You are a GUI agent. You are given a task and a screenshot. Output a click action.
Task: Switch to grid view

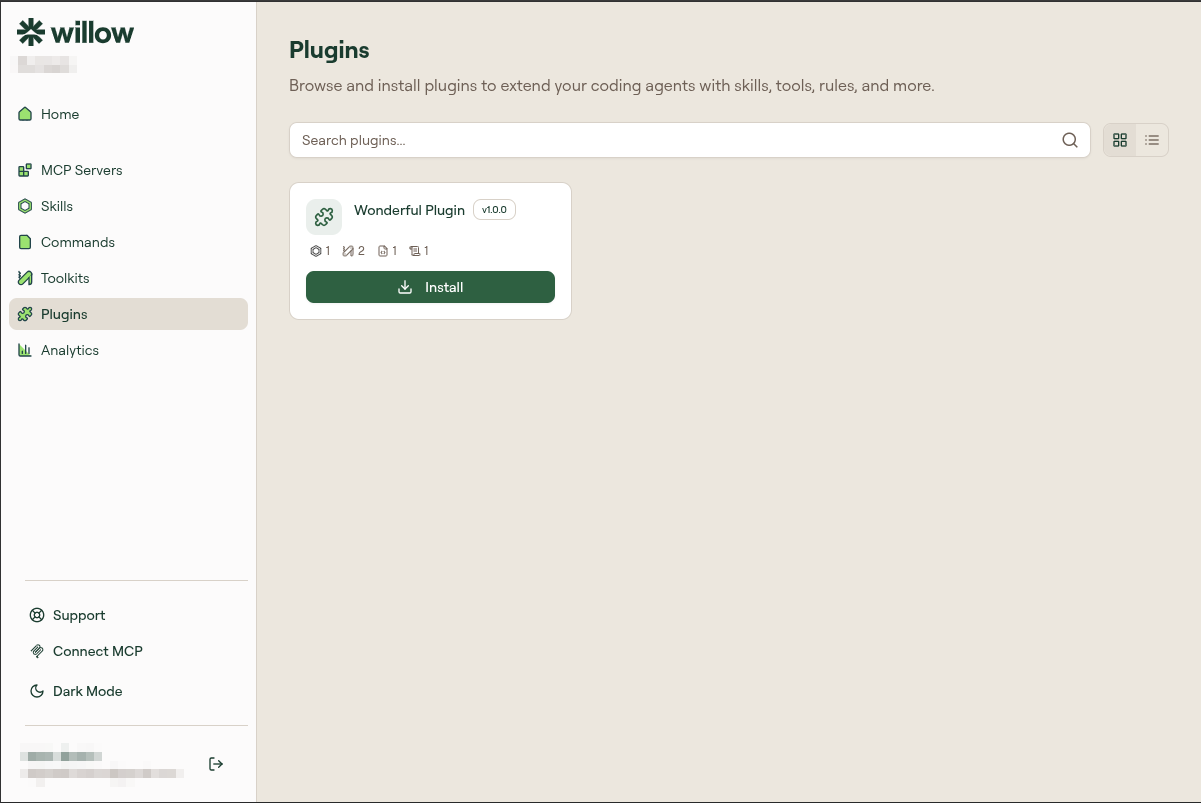point(1120,140)
